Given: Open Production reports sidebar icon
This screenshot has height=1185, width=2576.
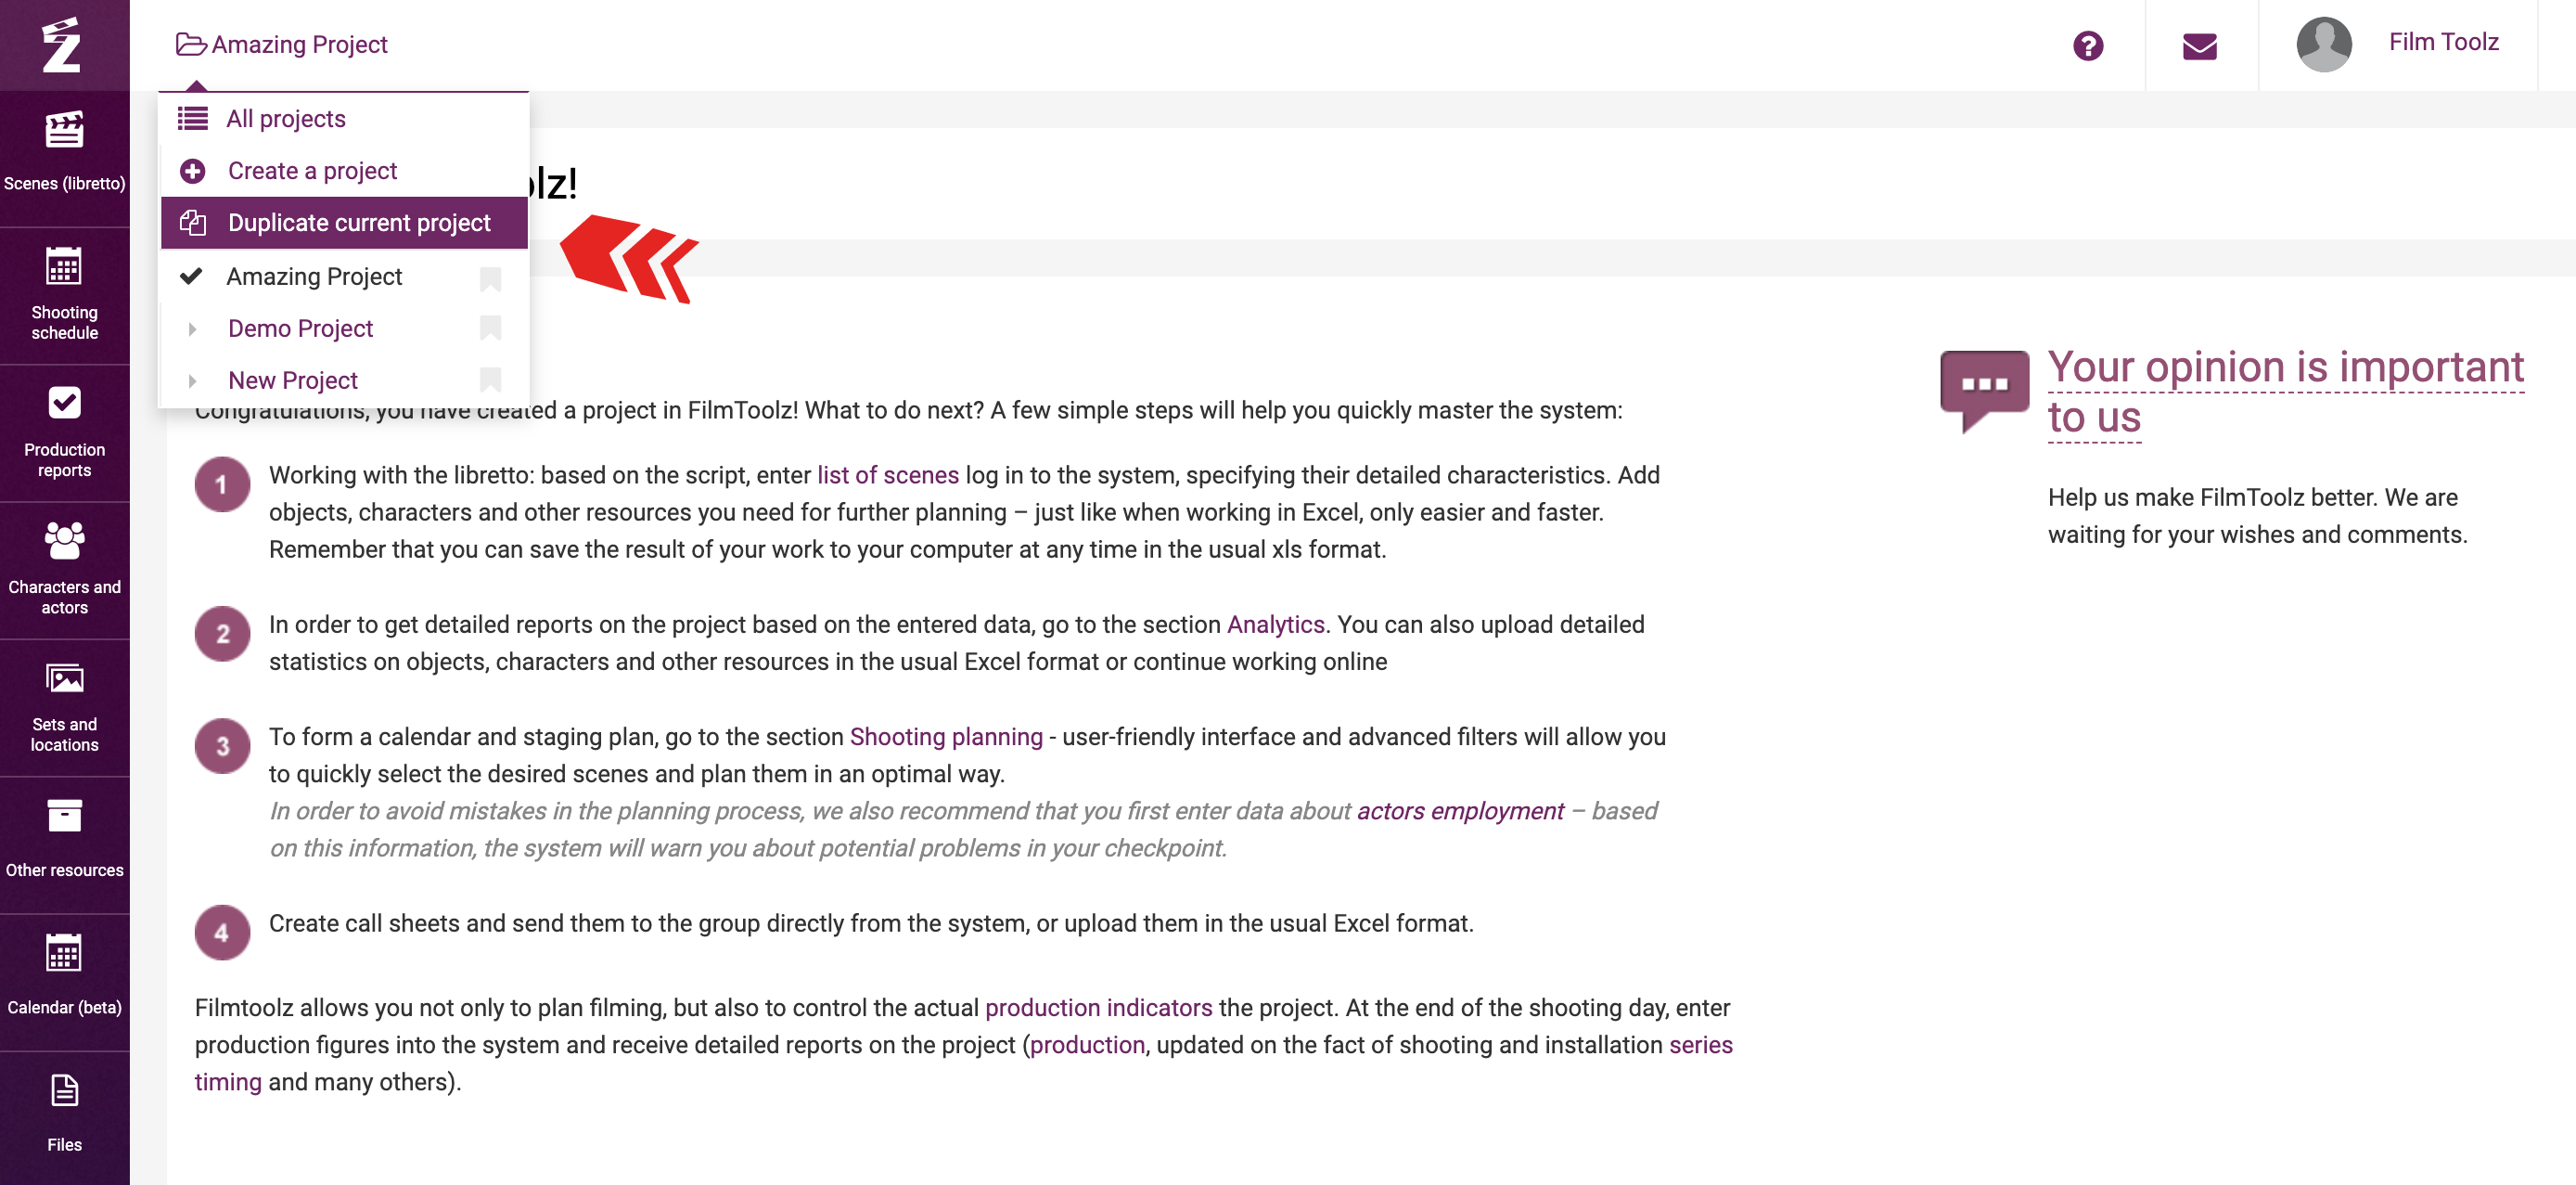Looking at the screenshot, I should [64, 403].
